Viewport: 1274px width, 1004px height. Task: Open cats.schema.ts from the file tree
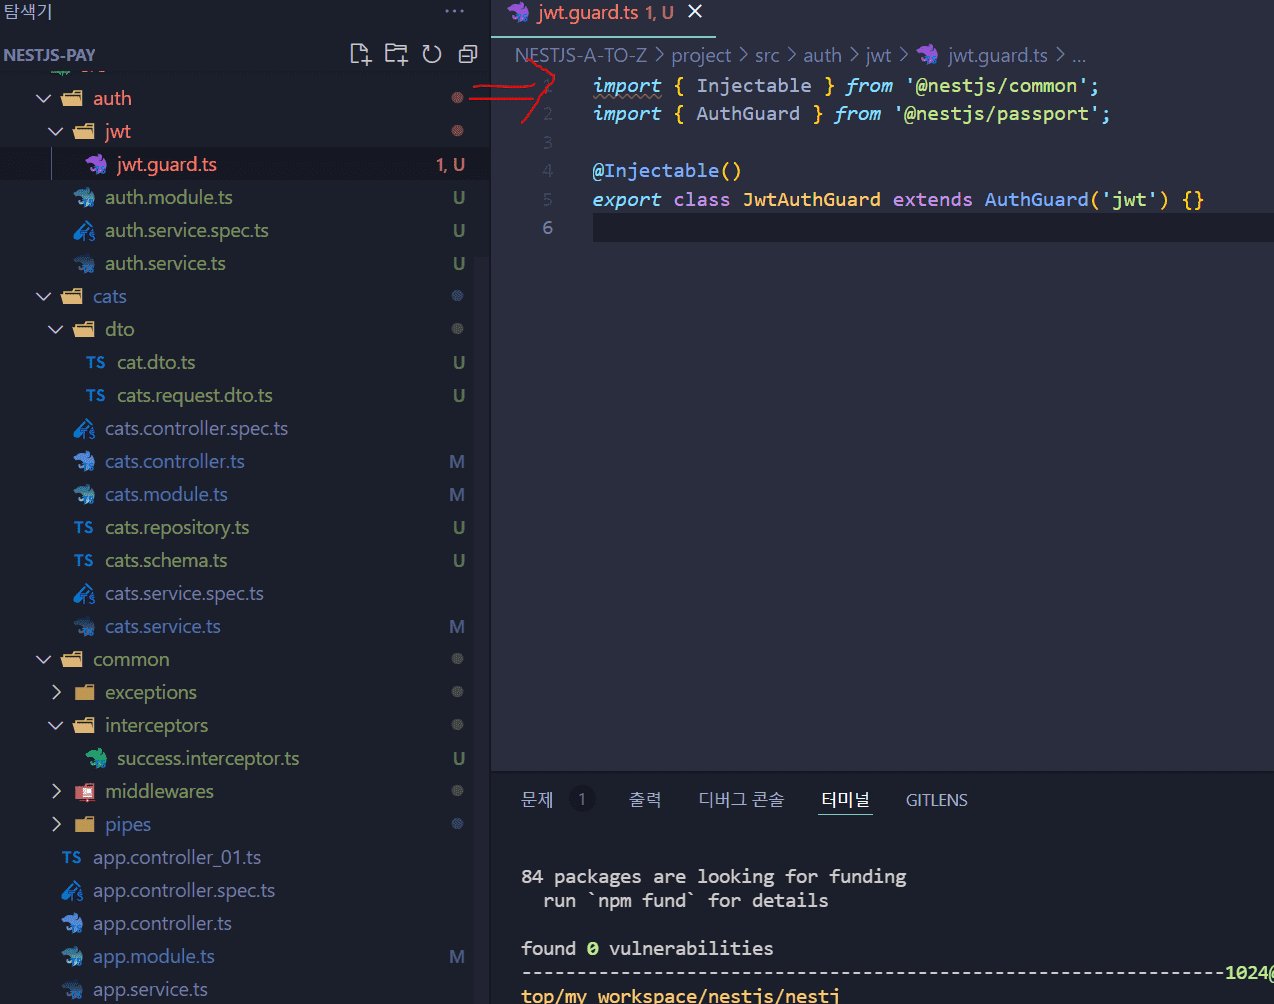(166, 560)
